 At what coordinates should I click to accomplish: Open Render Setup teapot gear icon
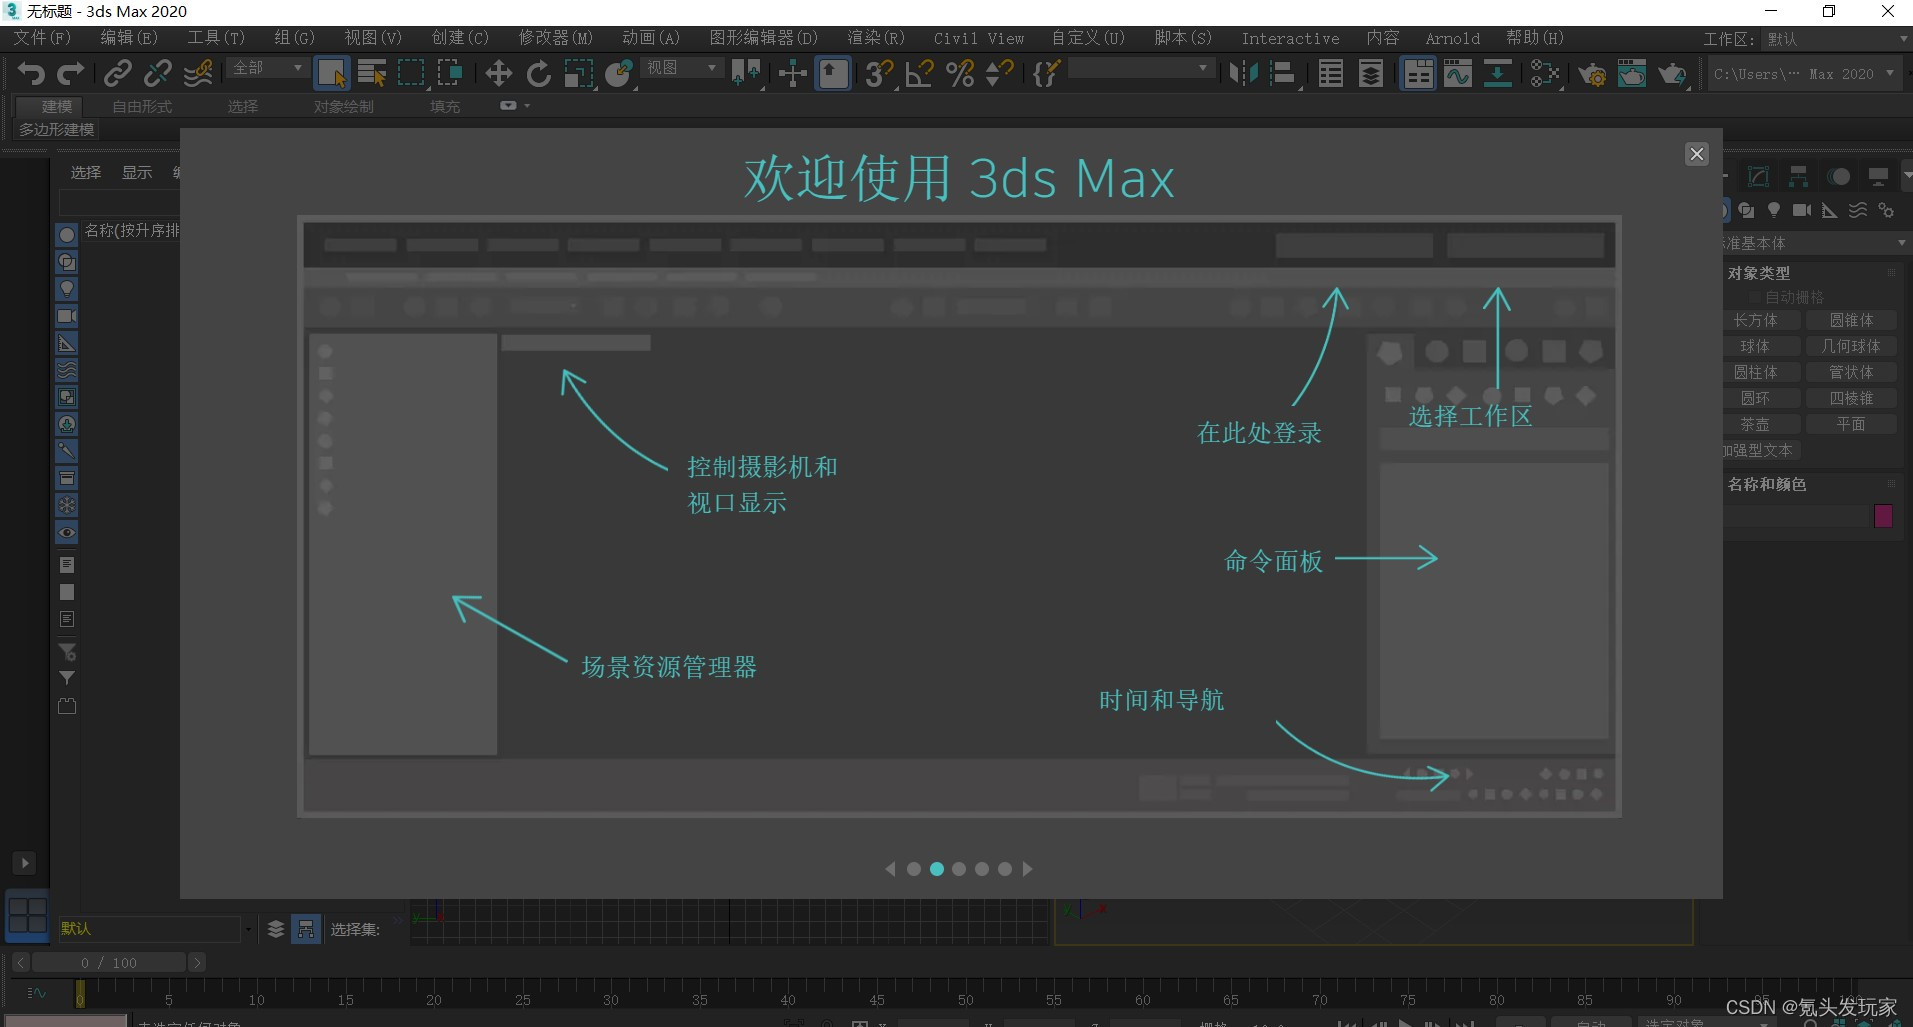1592,73
